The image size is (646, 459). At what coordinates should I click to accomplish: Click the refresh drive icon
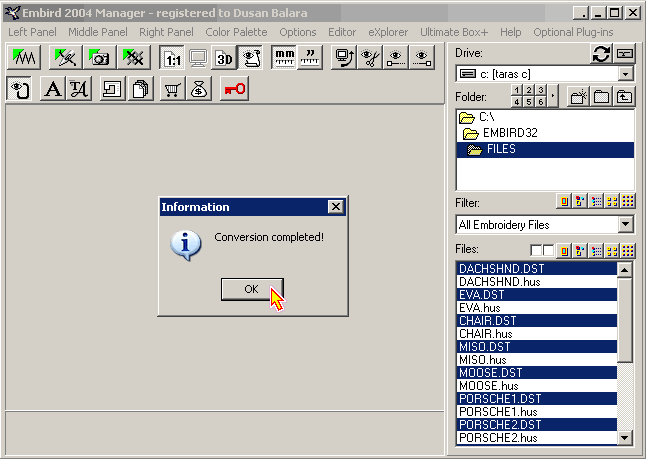tap(601, 53)
